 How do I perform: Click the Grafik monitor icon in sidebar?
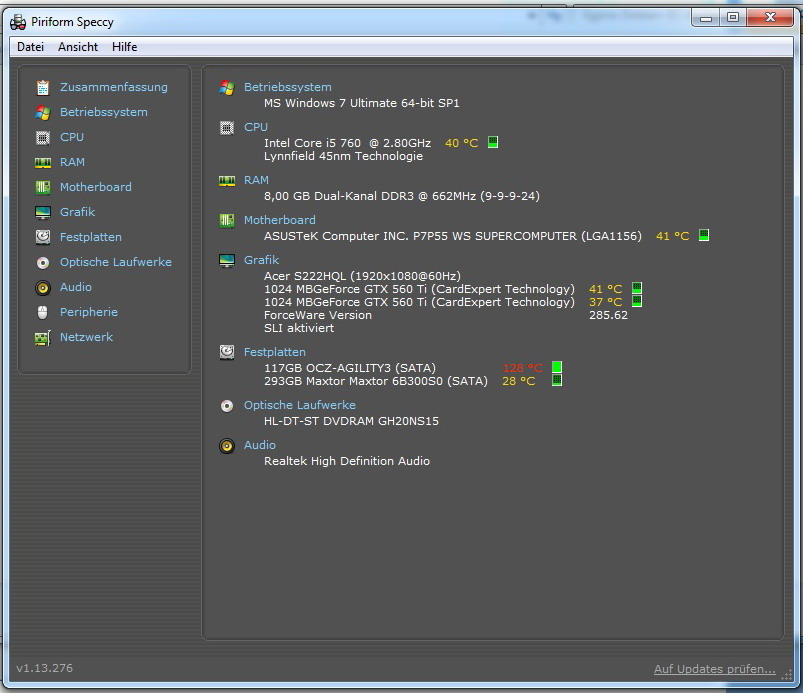coord(43,213)
